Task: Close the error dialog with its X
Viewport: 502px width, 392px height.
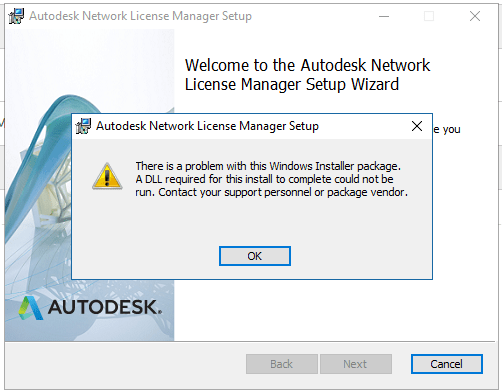Action: tap(417, 126)
